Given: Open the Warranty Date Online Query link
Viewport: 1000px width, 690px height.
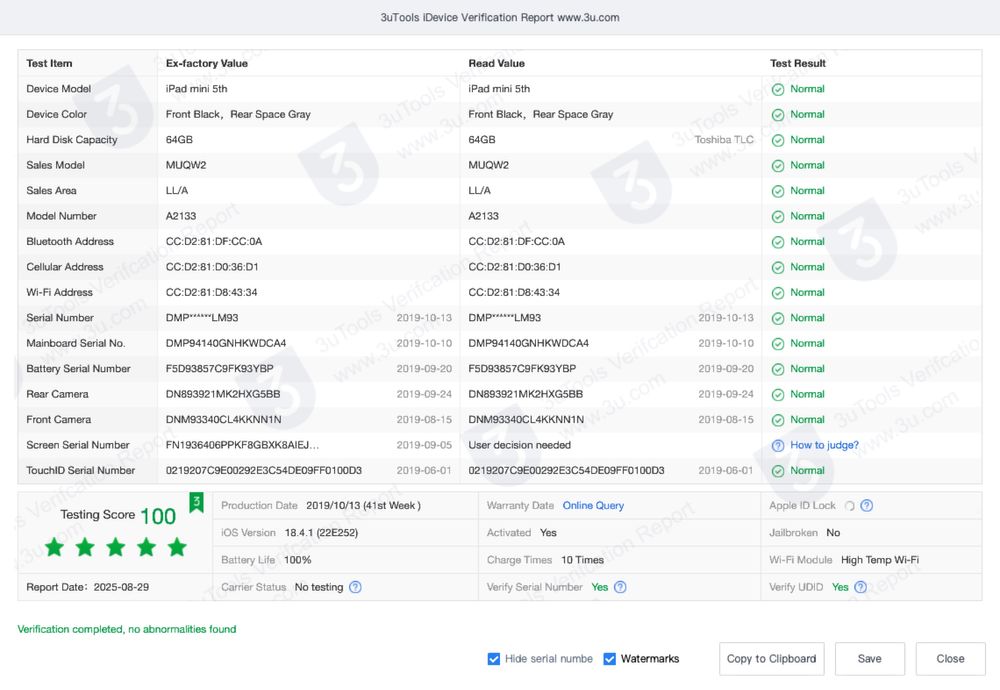Looking at the screenshot, I should 593,506.
